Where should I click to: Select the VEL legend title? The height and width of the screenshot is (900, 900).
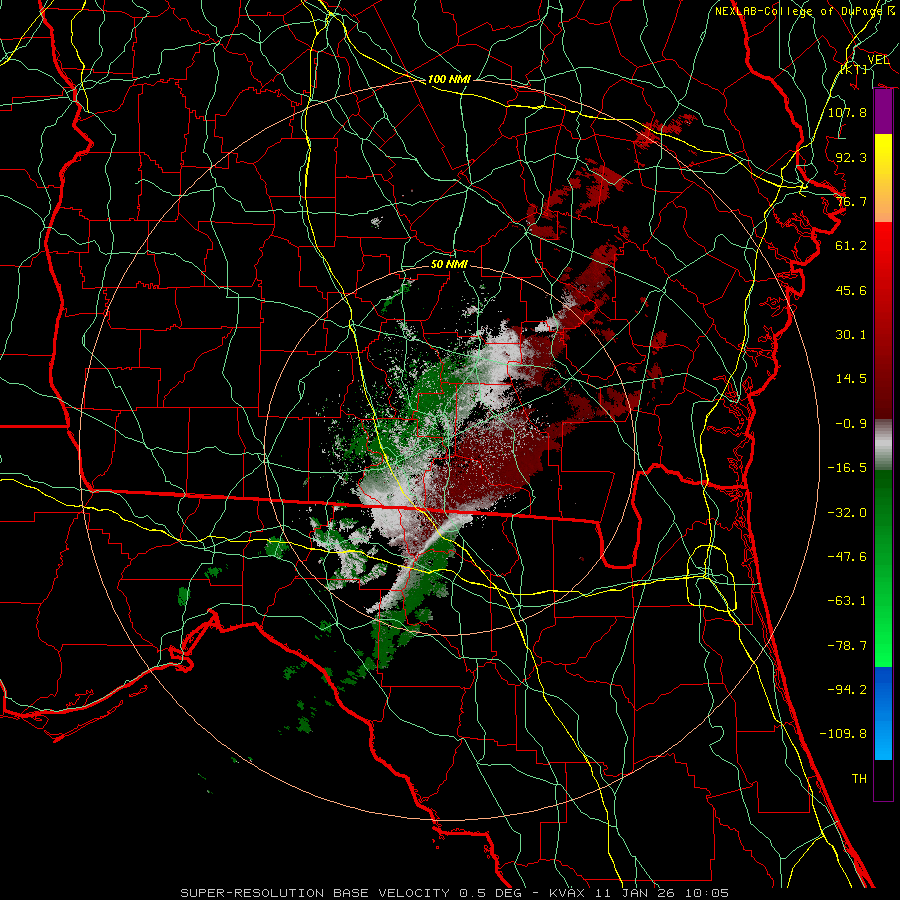(878, 59)
